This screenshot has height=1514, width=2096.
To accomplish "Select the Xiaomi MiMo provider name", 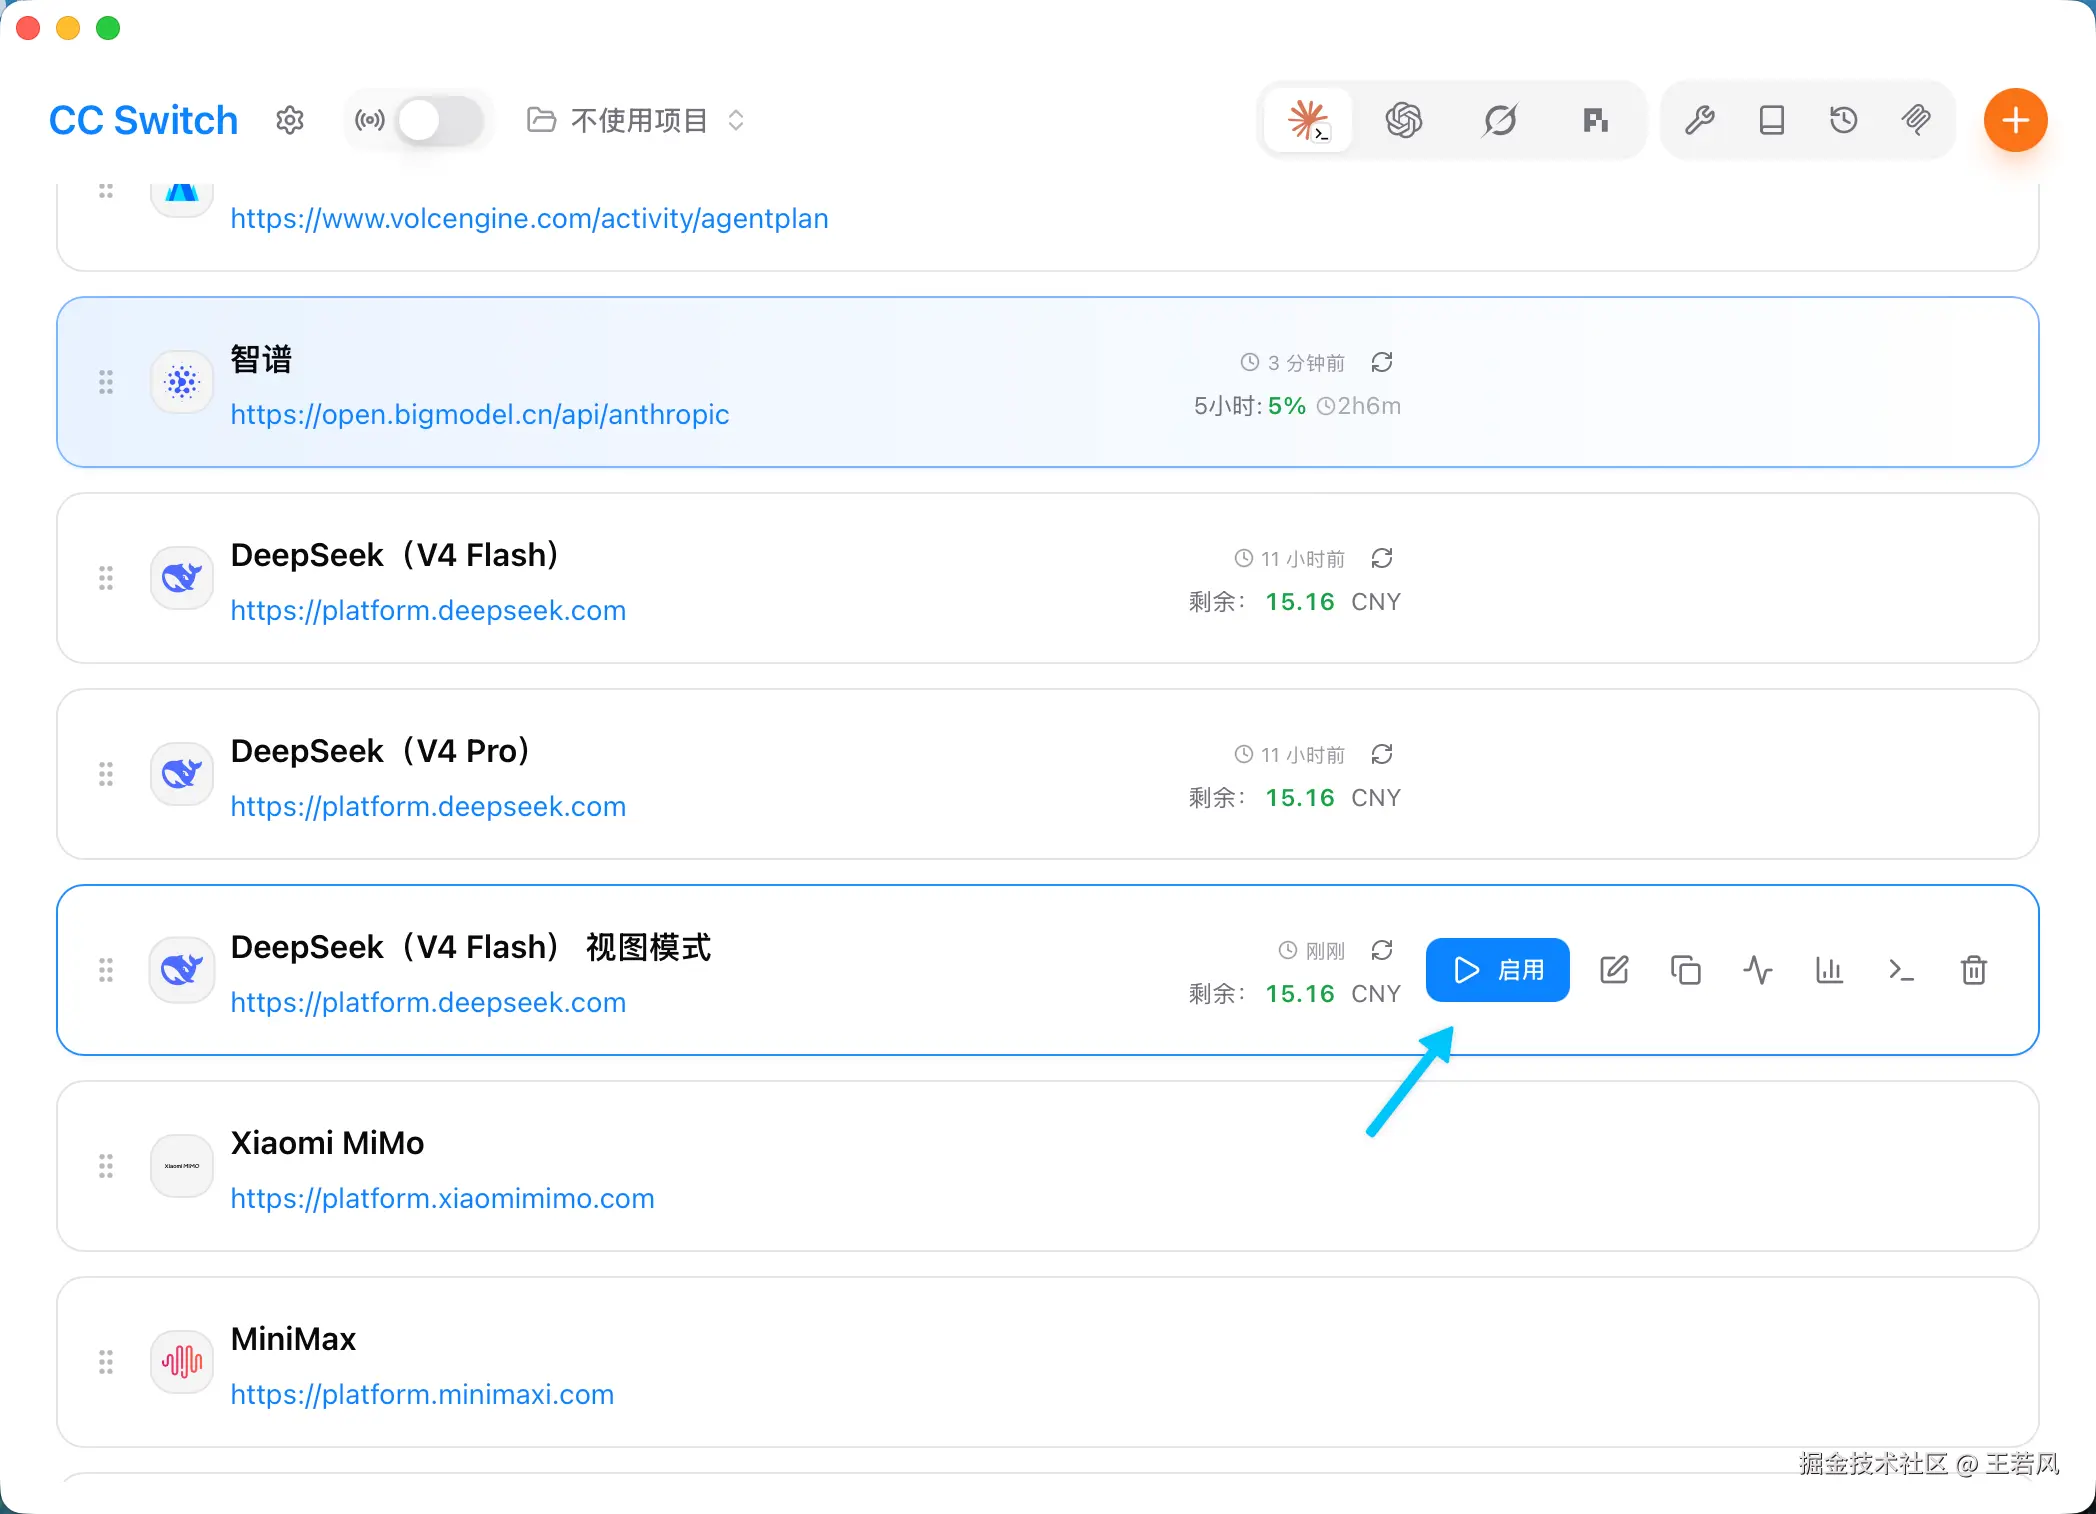I will [x=327, y=1143].
